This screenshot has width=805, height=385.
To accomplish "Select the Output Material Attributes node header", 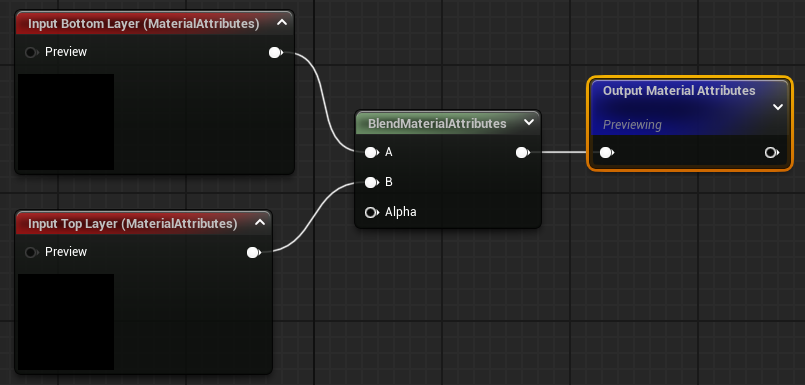I will click(x=679, y=91).
